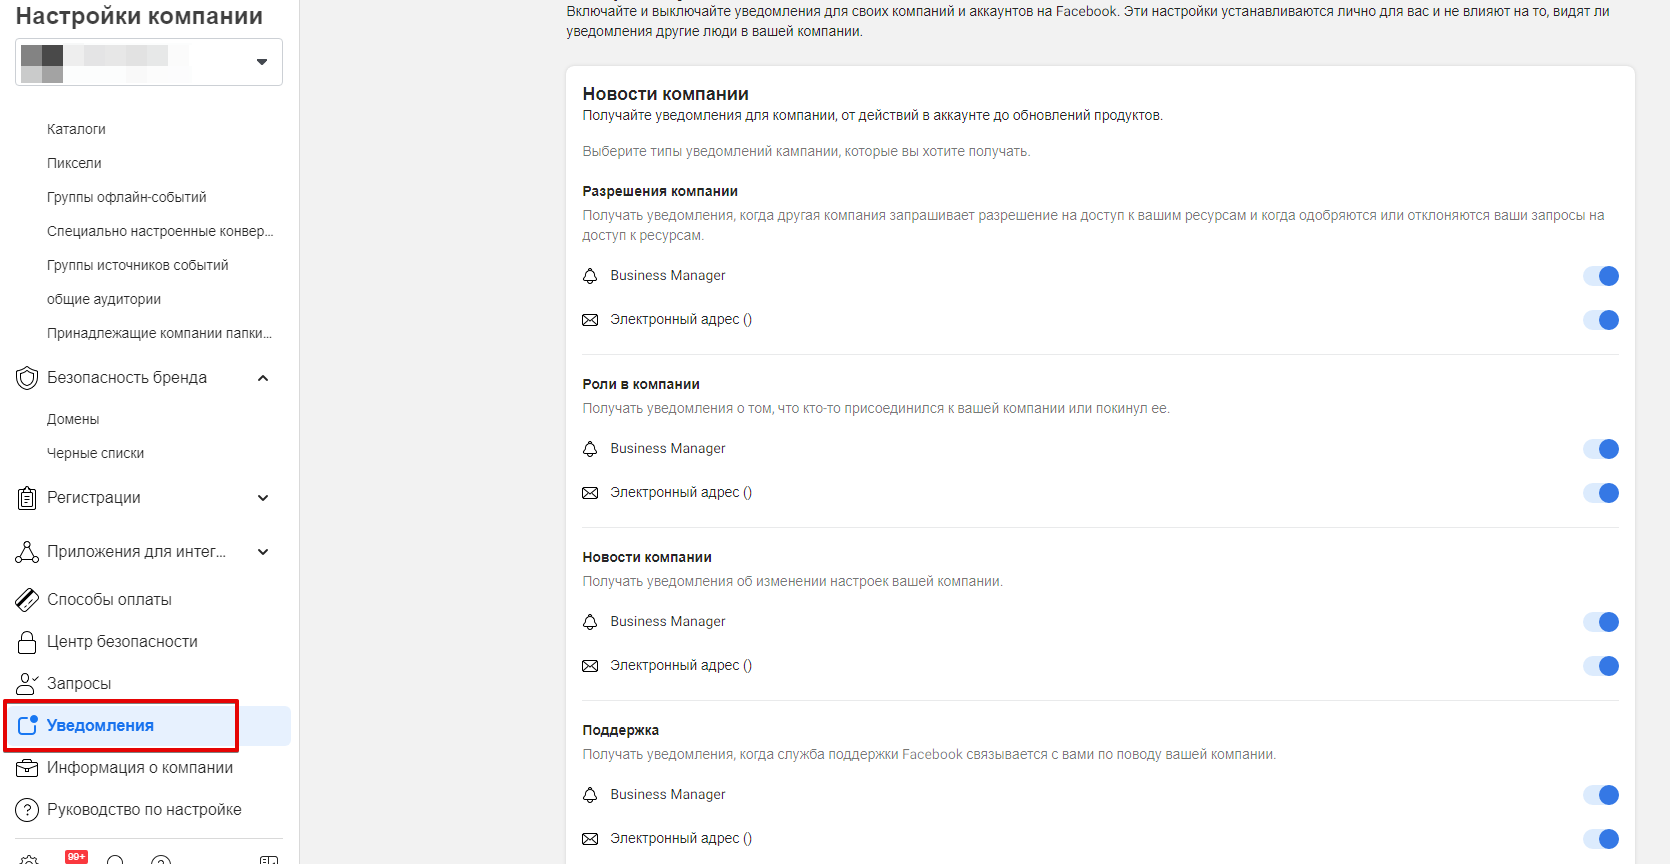Viewport: 1670px width, 864px height.
Task: Open Черные списки page
Action: coord(95,453)
